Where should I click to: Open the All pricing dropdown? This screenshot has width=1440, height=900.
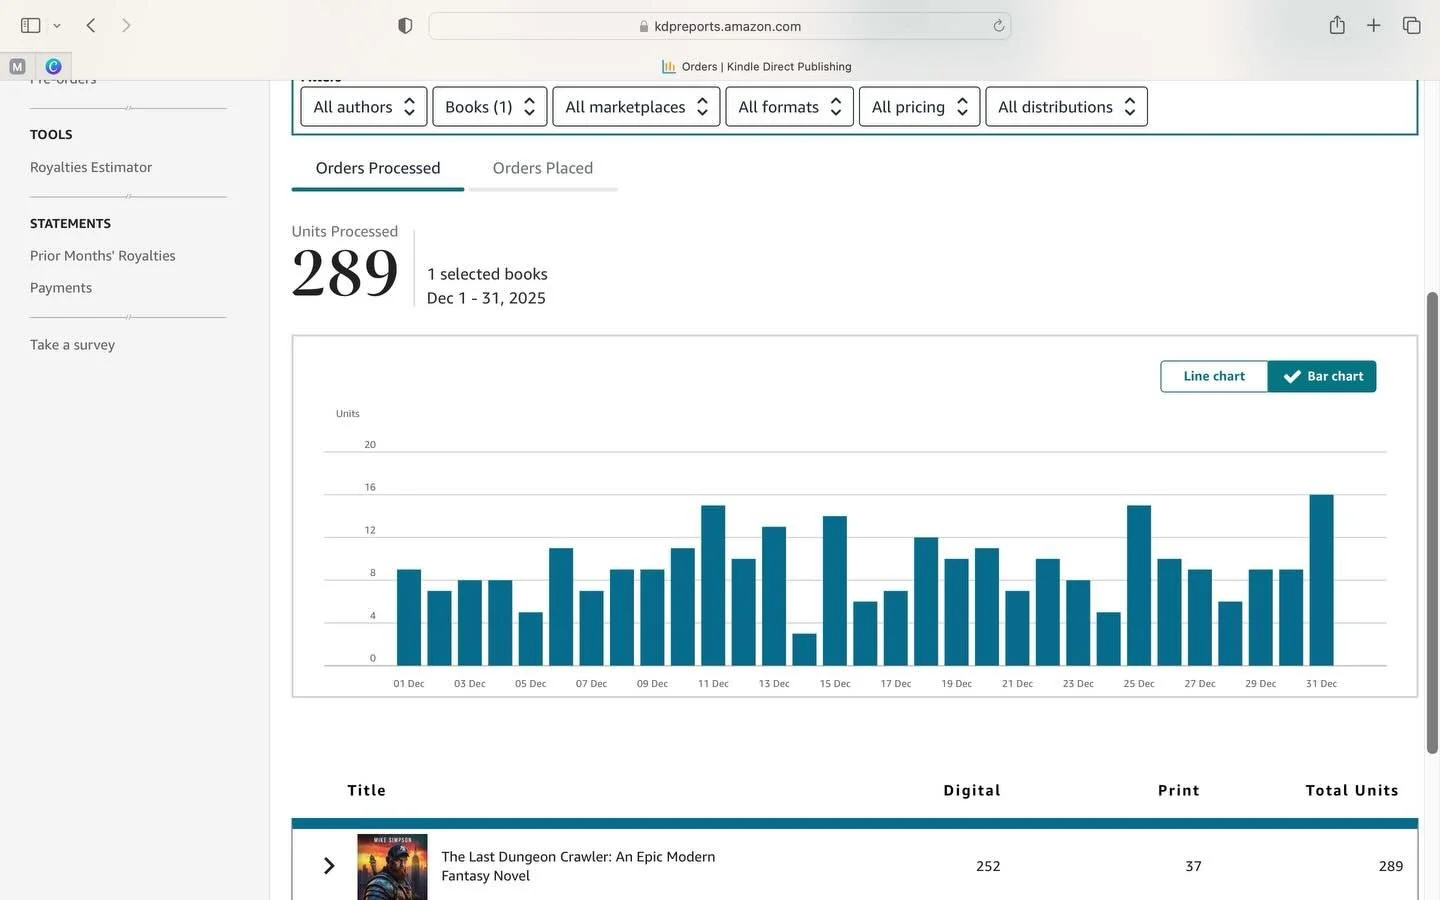(919, 107)
